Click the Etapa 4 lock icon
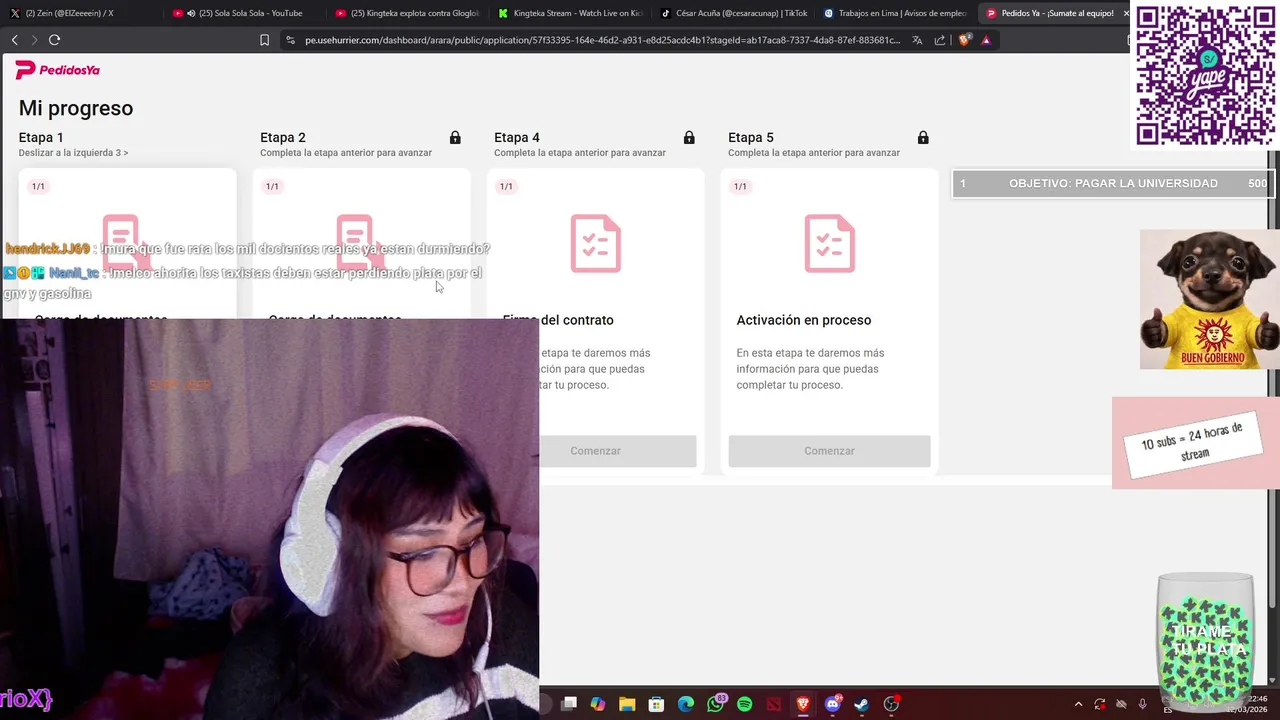1280x720 pixels. point(689,138)
